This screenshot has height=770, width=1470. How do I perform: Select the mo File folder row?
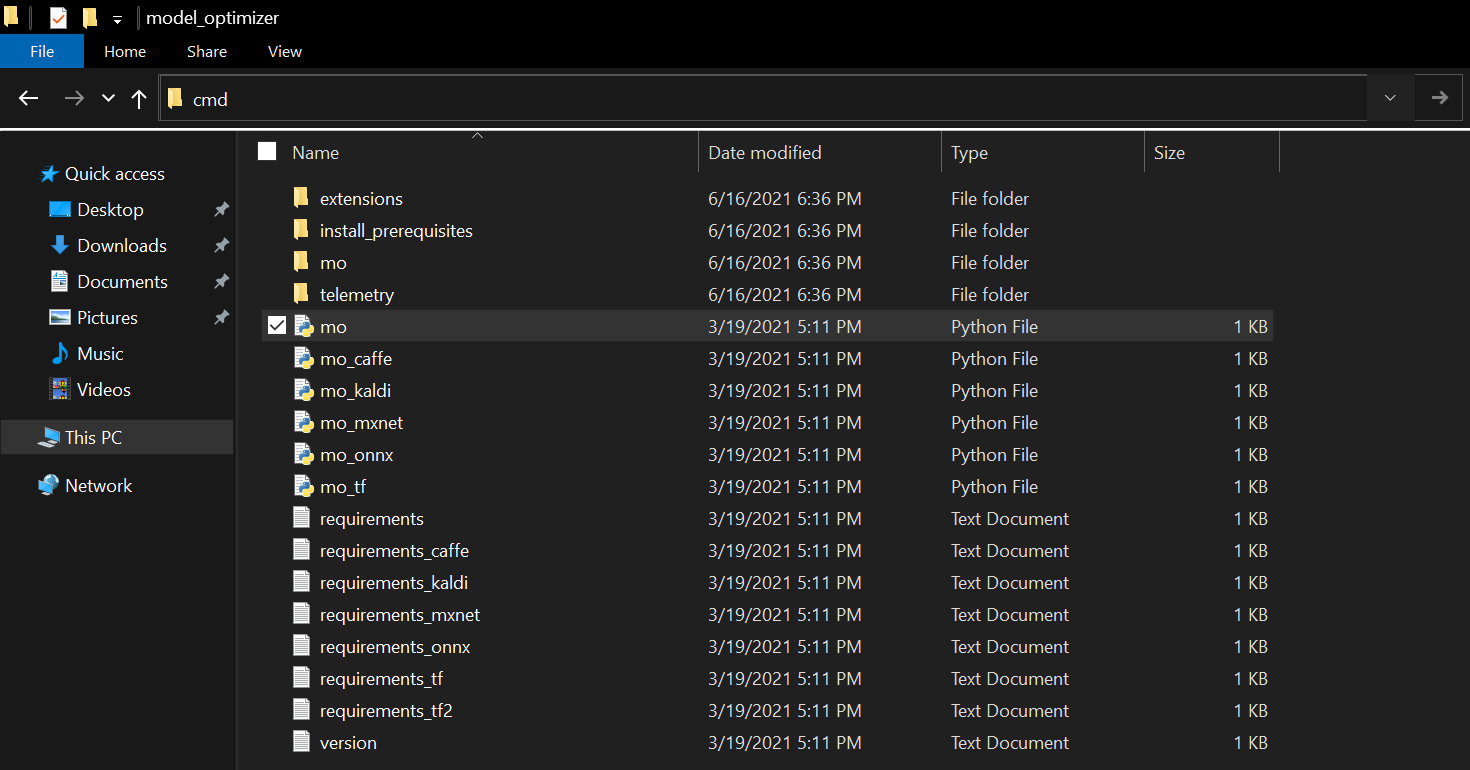click(767, 262)
